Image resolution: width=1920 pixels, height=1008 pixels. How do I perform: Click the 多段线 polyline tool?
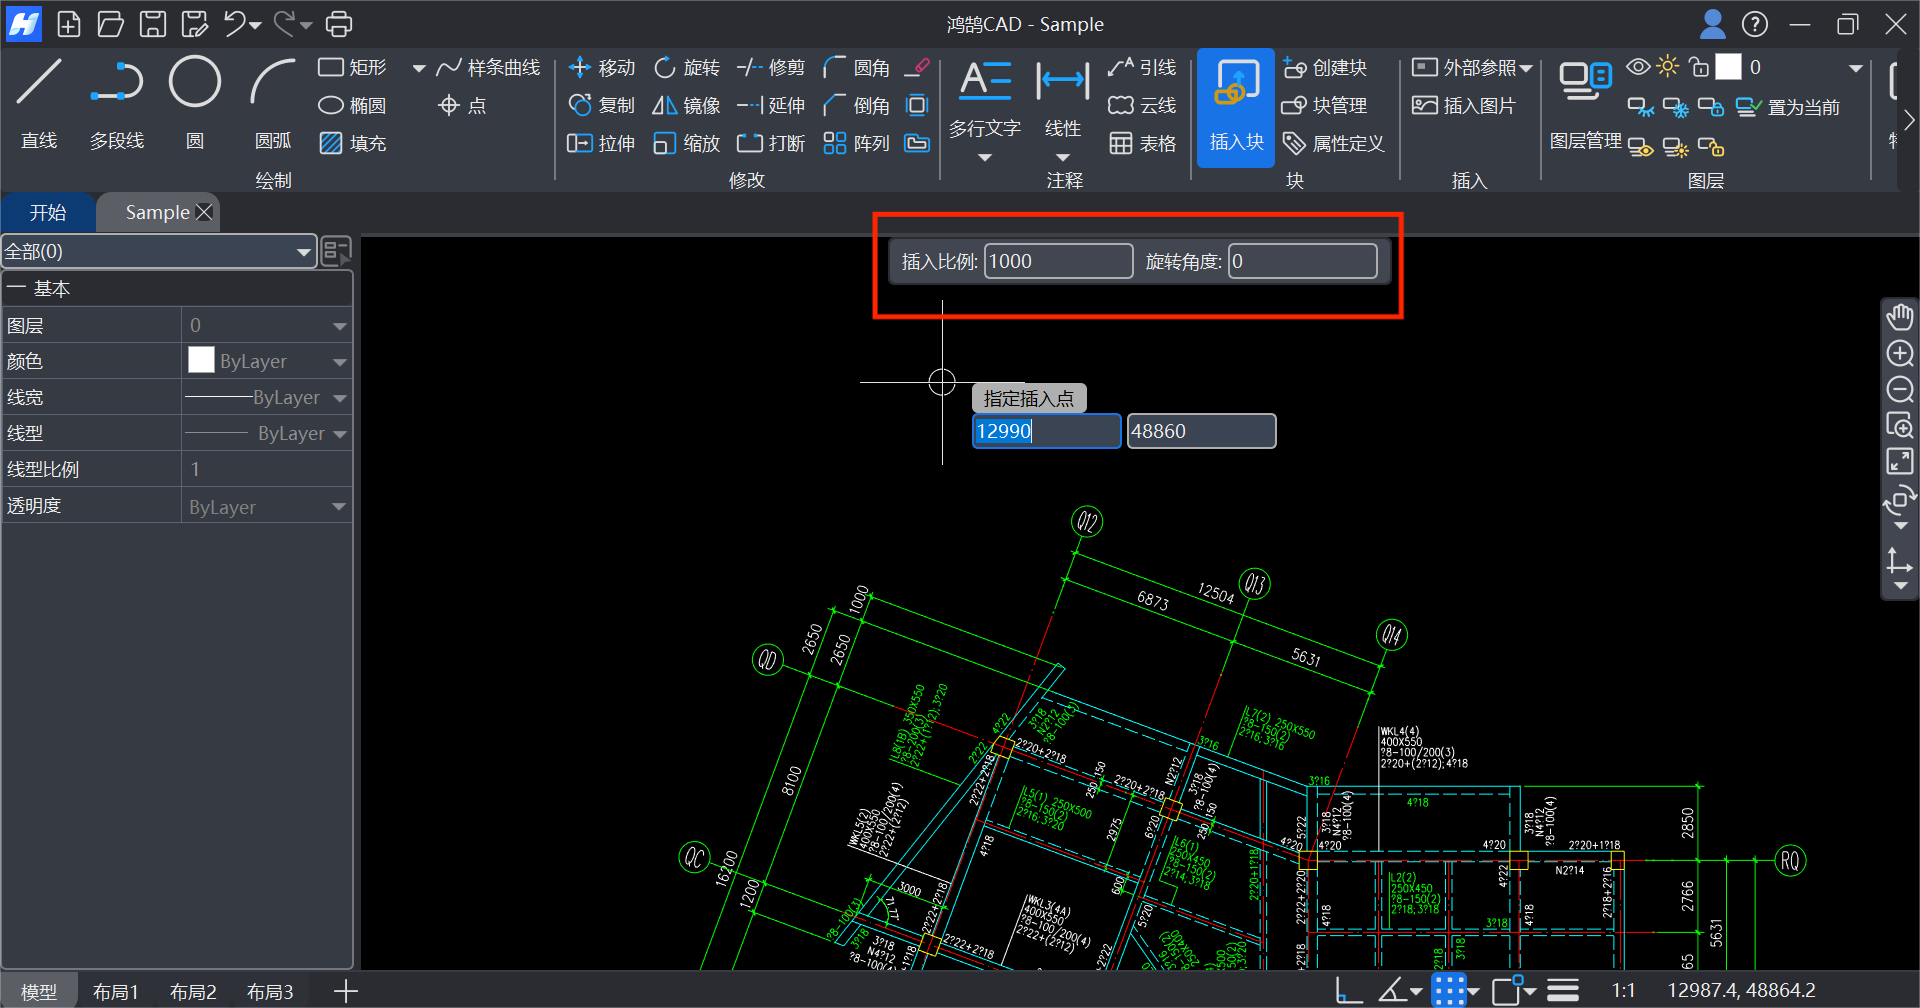(x=117, y=101)
